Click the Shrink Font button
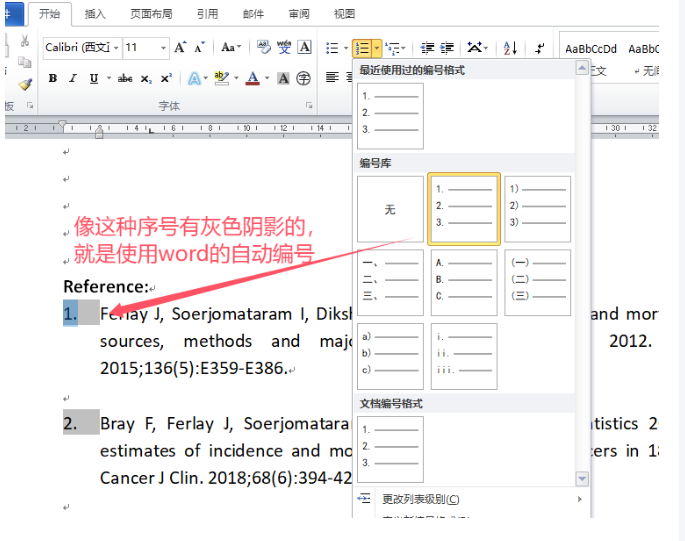The width and height of the screenshot is (685, 541). (199, 47)
